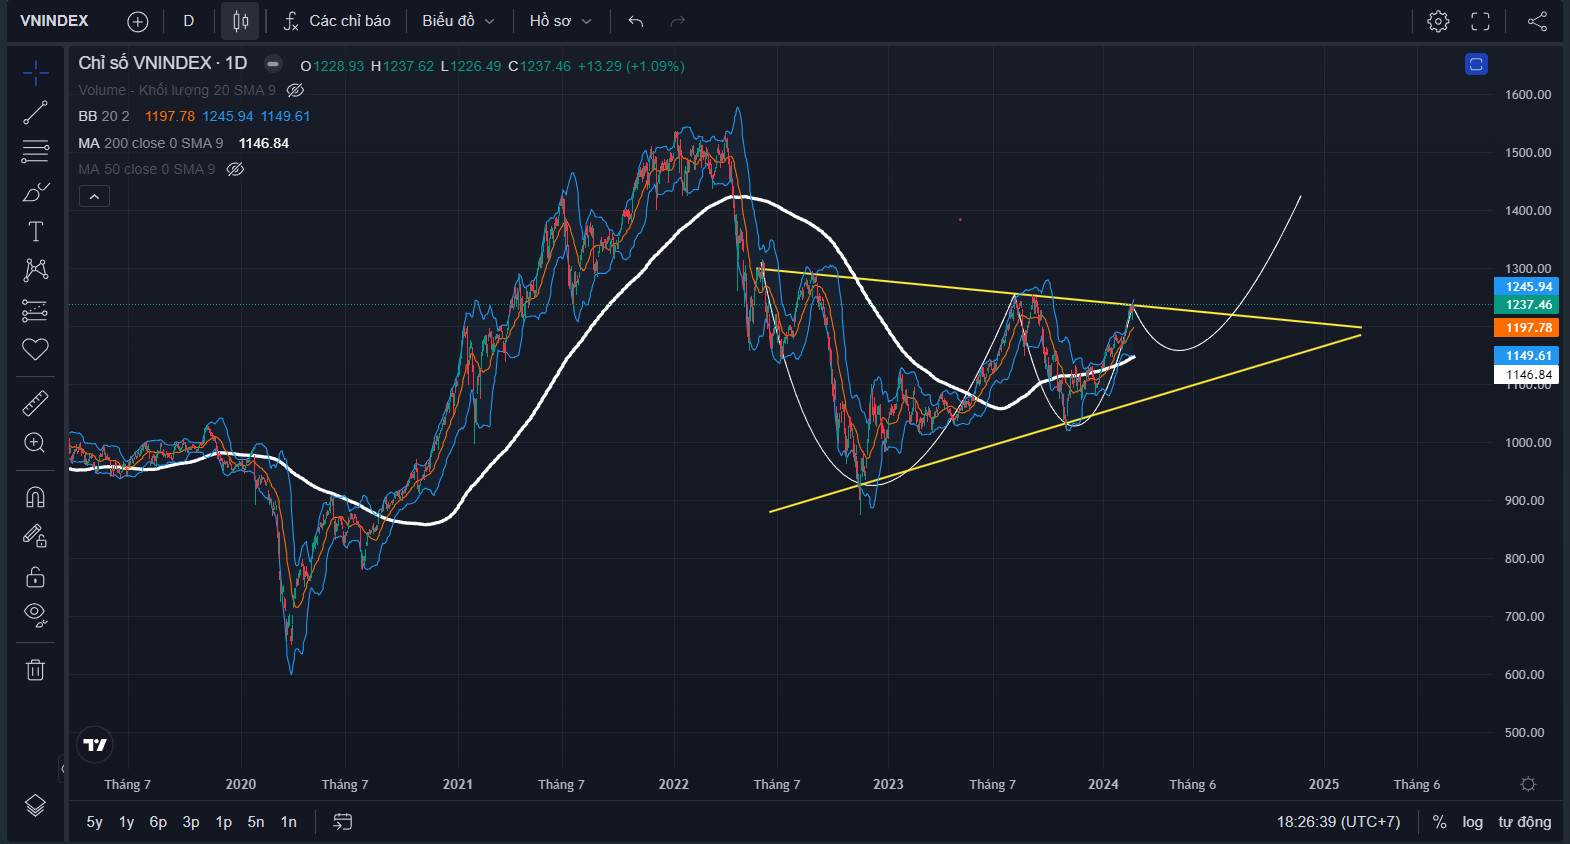The height and width of the screenshot is (844, 1570).
Task: Collapse the indicator legend
Action: 94,197
